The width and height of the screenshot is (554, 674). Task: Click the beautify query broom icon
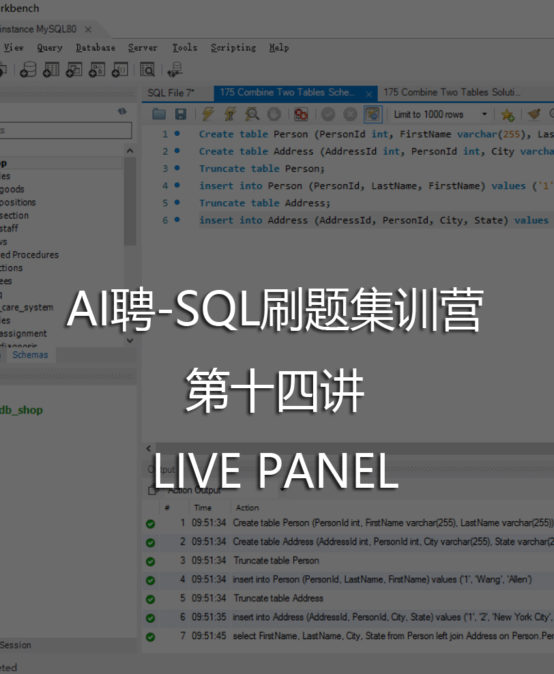(534, 114)
